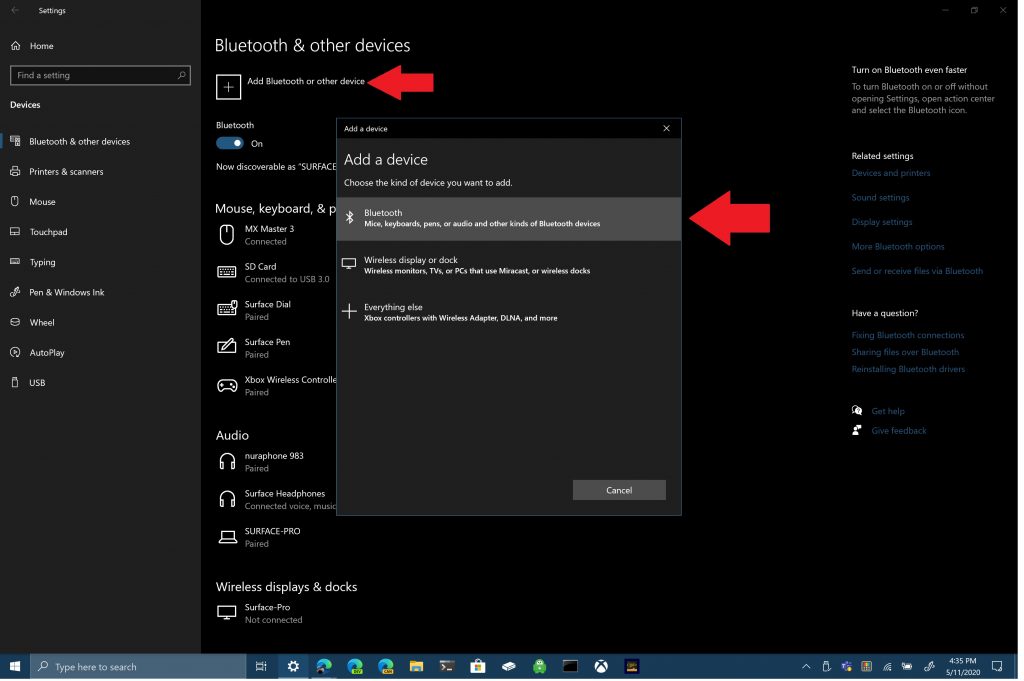Click the plus icon for Add Bluetooth device
1024x681 pixels.
point(229,87)
